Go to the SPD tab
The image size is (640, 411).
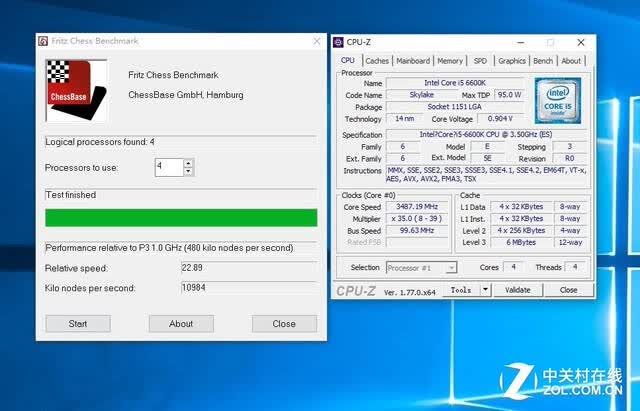(x=480, y=61)
